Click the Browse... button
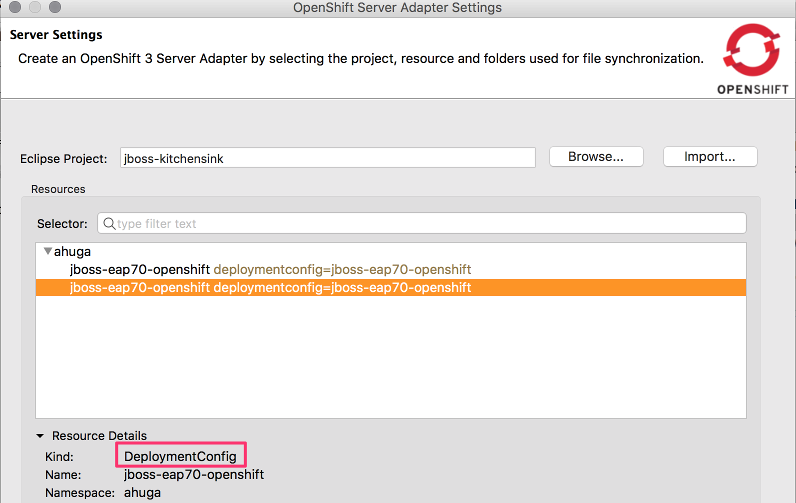Viewport: 796px width, 503px height. (x=596, y=157)
